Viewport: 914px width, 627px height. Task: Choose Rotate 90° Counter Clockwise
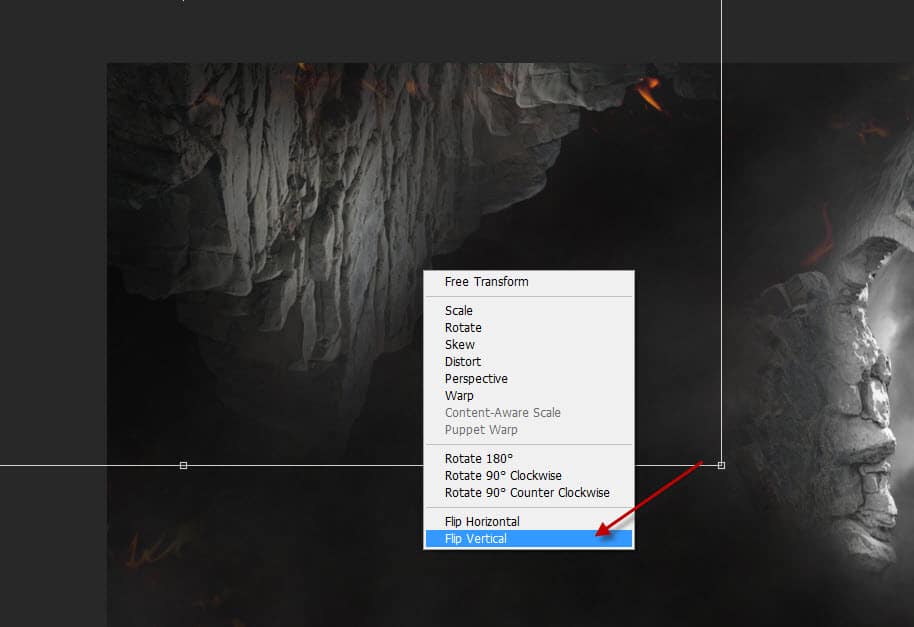point(527,493)
